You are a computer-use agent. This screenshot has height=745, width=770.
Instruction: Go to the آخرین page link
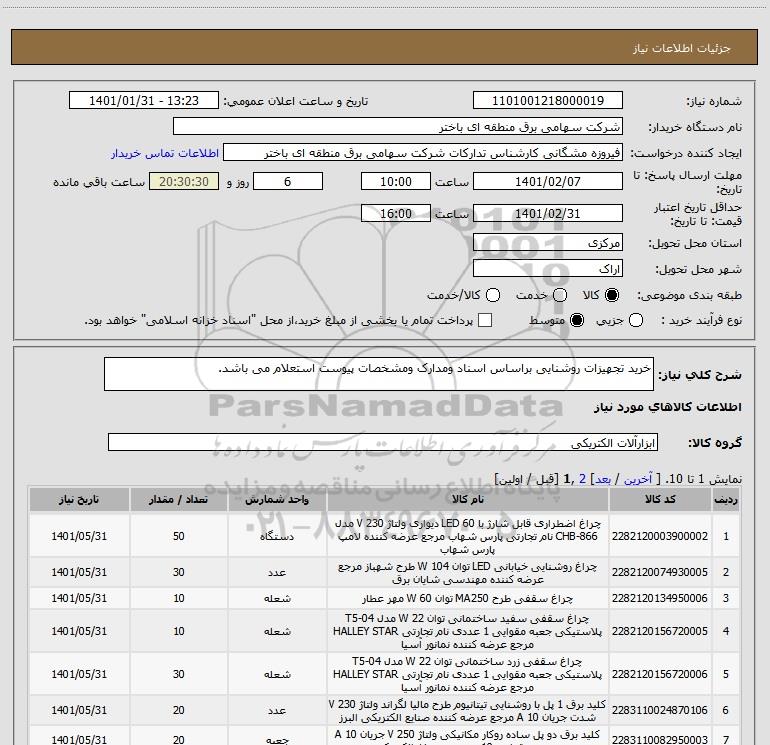click(638, 479)
